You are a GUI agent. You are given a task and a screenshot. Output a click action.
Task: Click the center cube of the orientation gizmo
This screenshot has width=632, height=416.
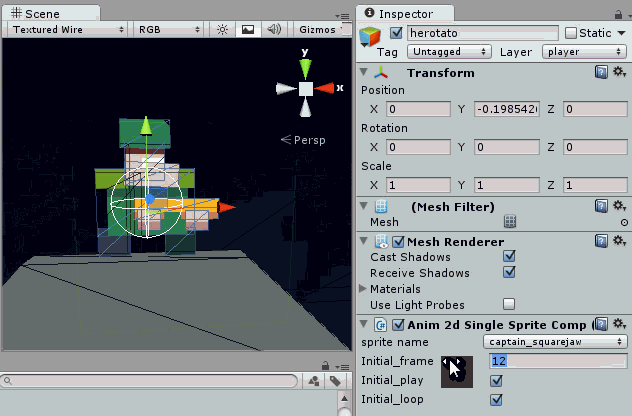coord(306,89)
